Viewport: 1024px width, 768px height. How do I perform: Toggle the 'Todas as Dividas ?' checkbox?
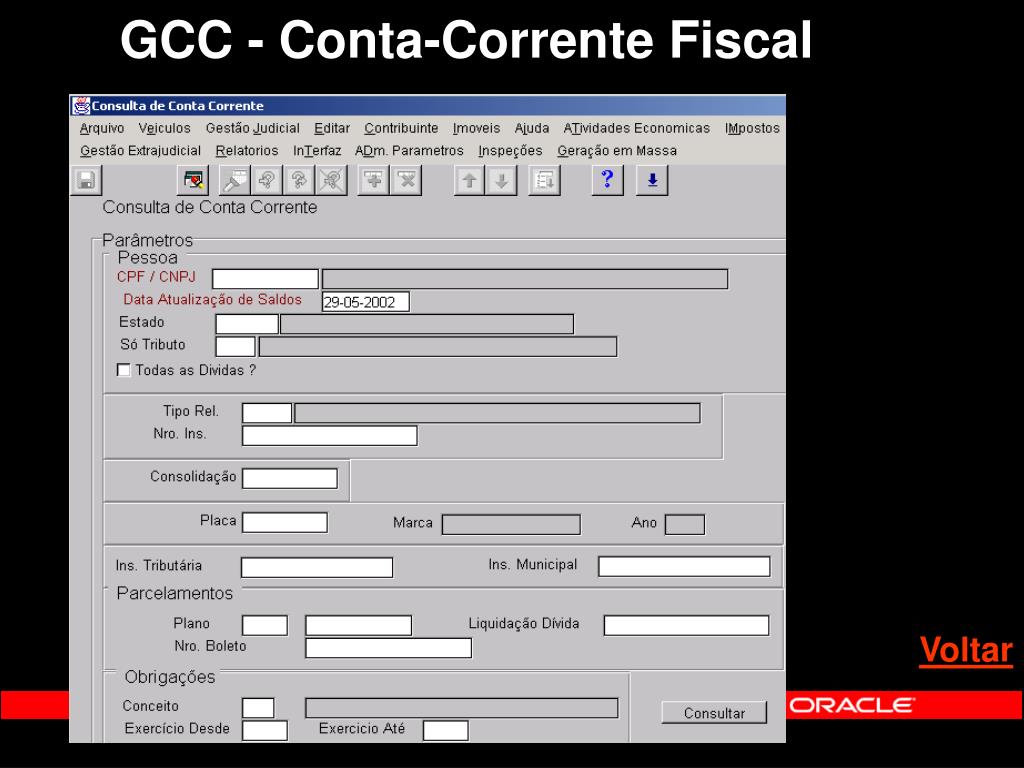(x=123, y=370)
